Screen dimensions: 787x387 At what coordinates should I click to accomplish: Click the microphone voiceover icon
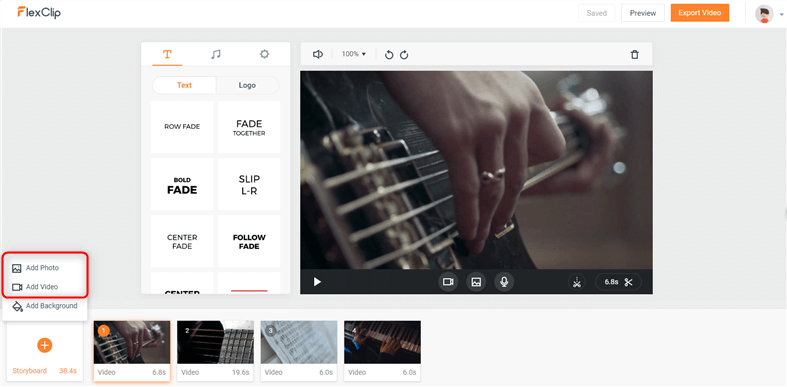[x=504, y=282]
